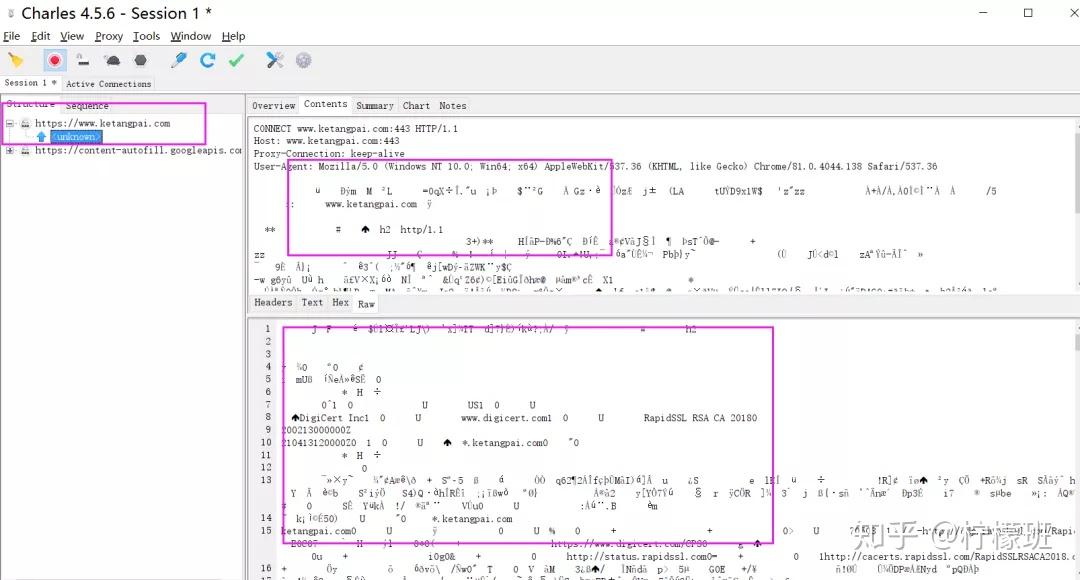Click the CONNECT www.ketangpai.com:443 line

(x=355, y=129)
